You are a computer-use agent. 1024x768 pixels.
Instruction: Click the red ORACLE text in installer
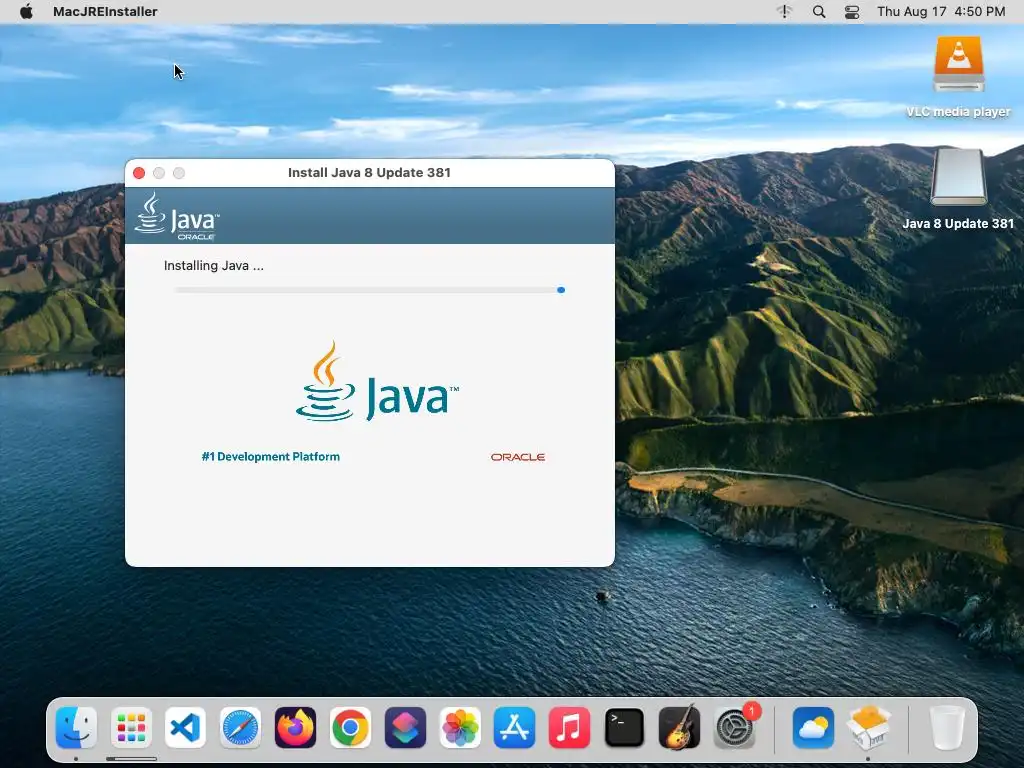click(x=518, y=457)
